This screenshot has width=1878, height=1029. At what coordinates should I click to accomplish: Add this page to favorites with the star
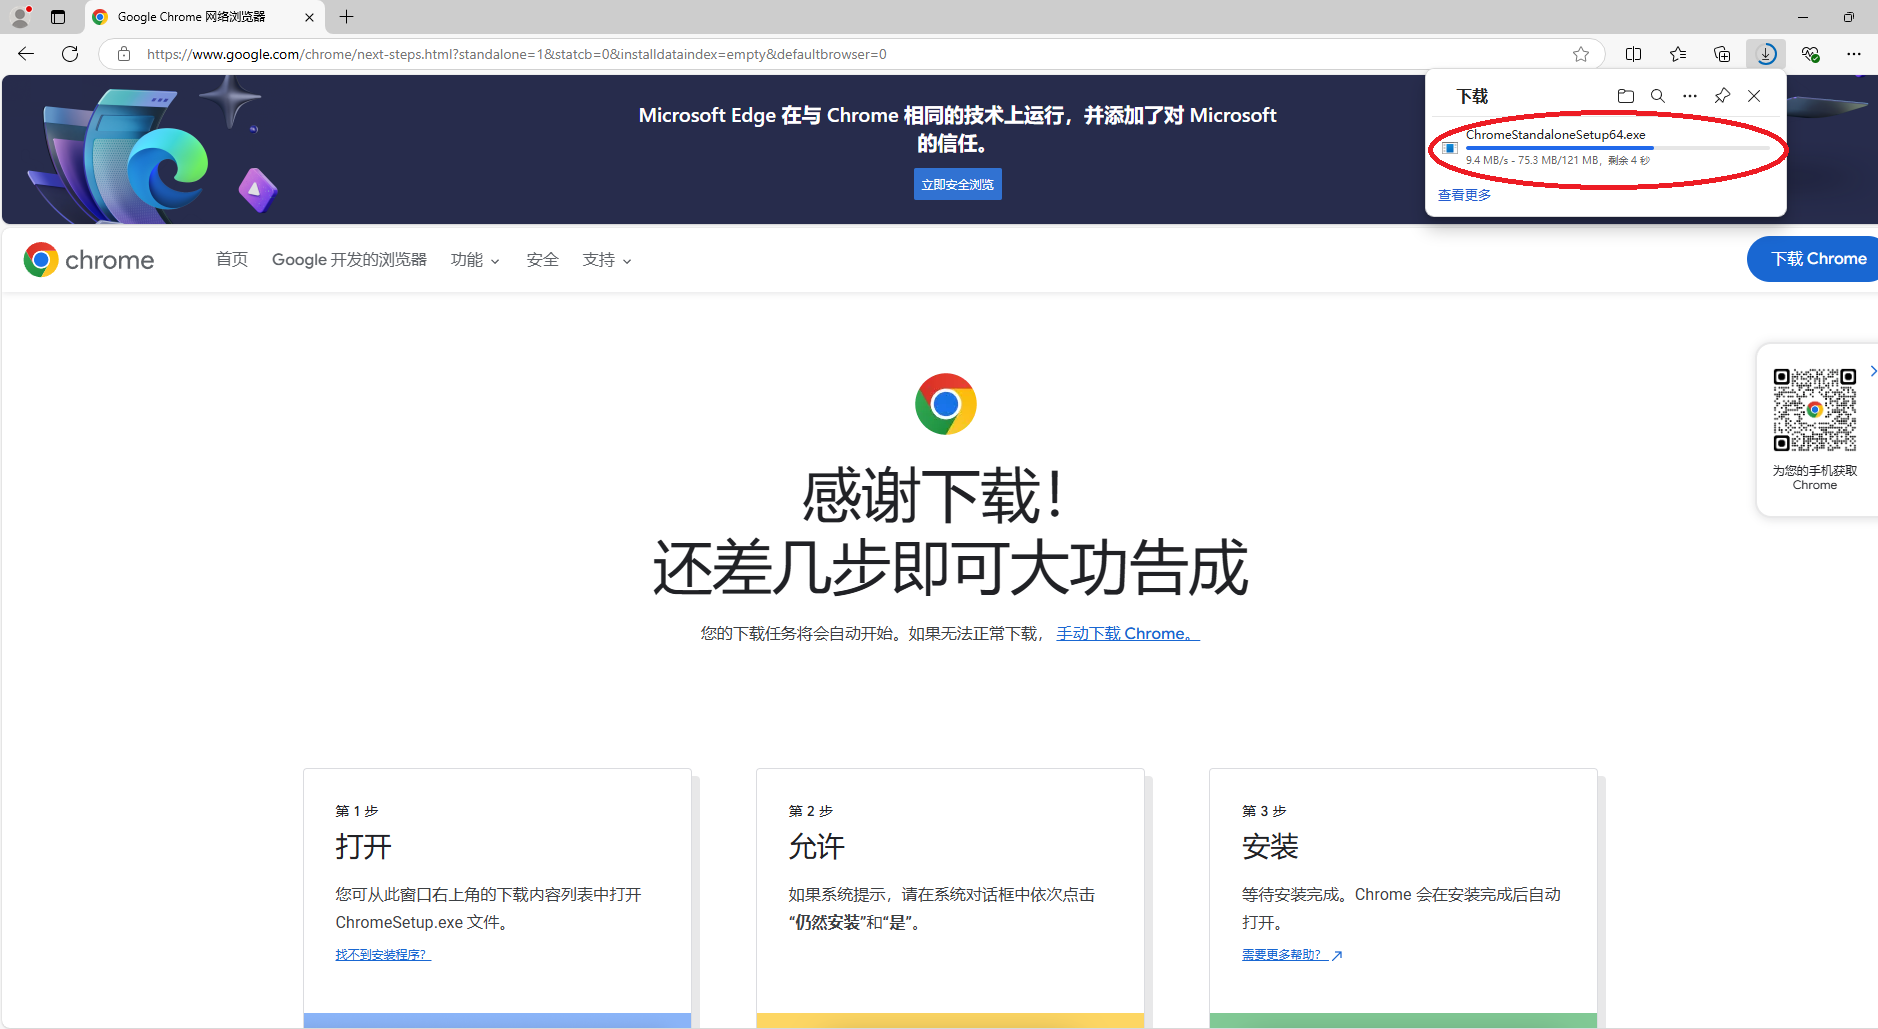click(1580, 54)
